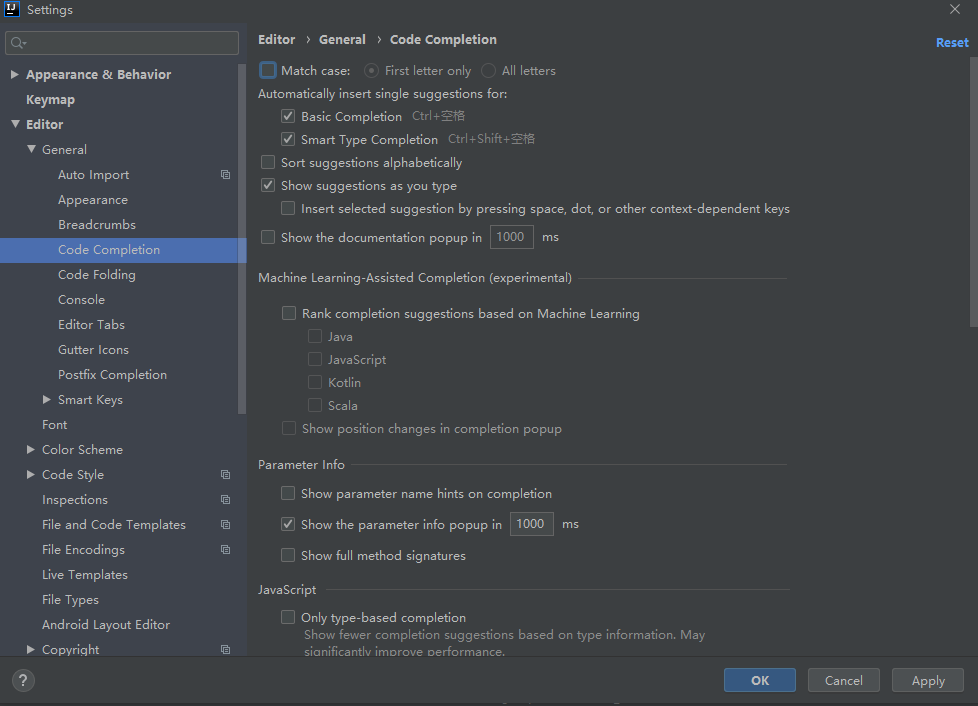Click the project-level icon beside File Encodings
This screenshot has height=706, width=978.
(x=225, y=550)
